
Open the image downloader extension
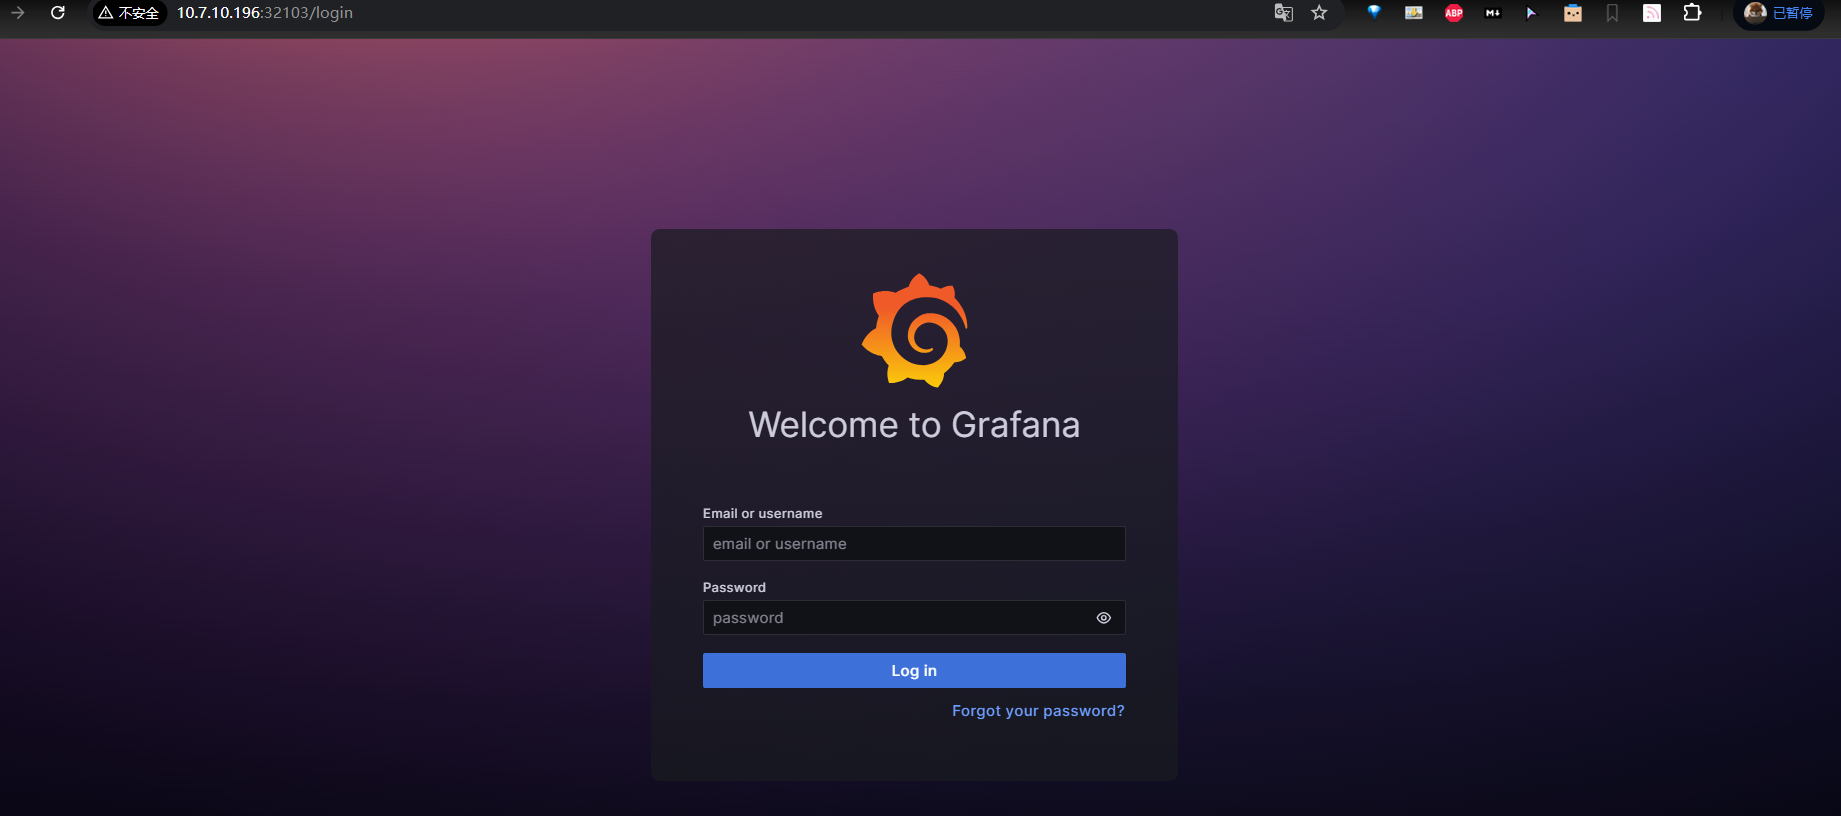1414,13
